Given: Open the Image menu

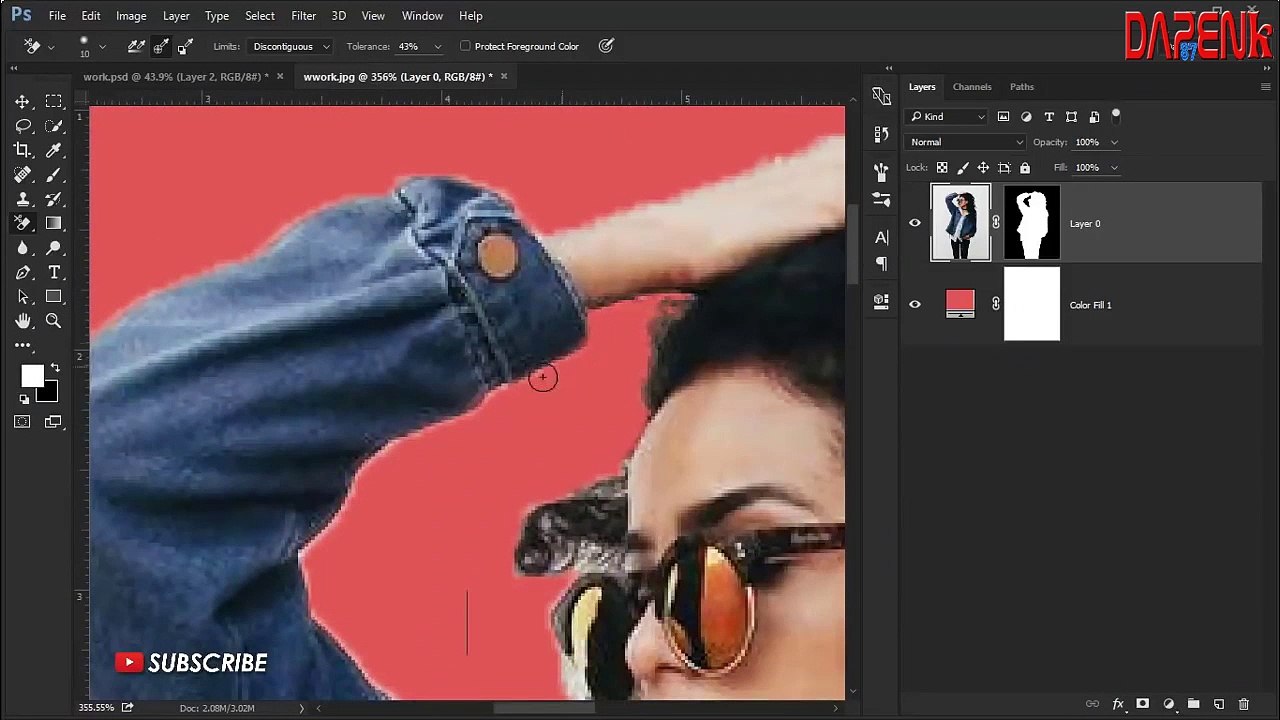Looking at the screenshot, I should click(x=131, y=16).
